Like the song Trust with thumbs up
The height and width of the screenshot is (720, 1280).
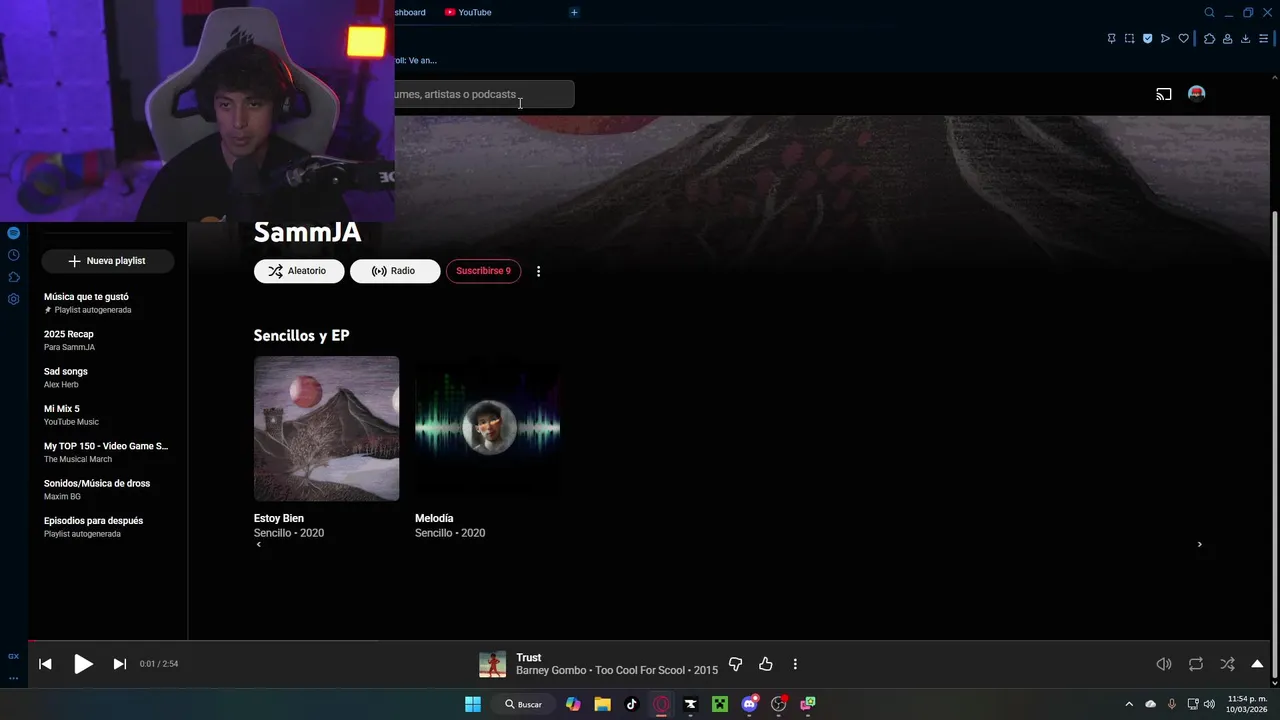coord(766,664)
